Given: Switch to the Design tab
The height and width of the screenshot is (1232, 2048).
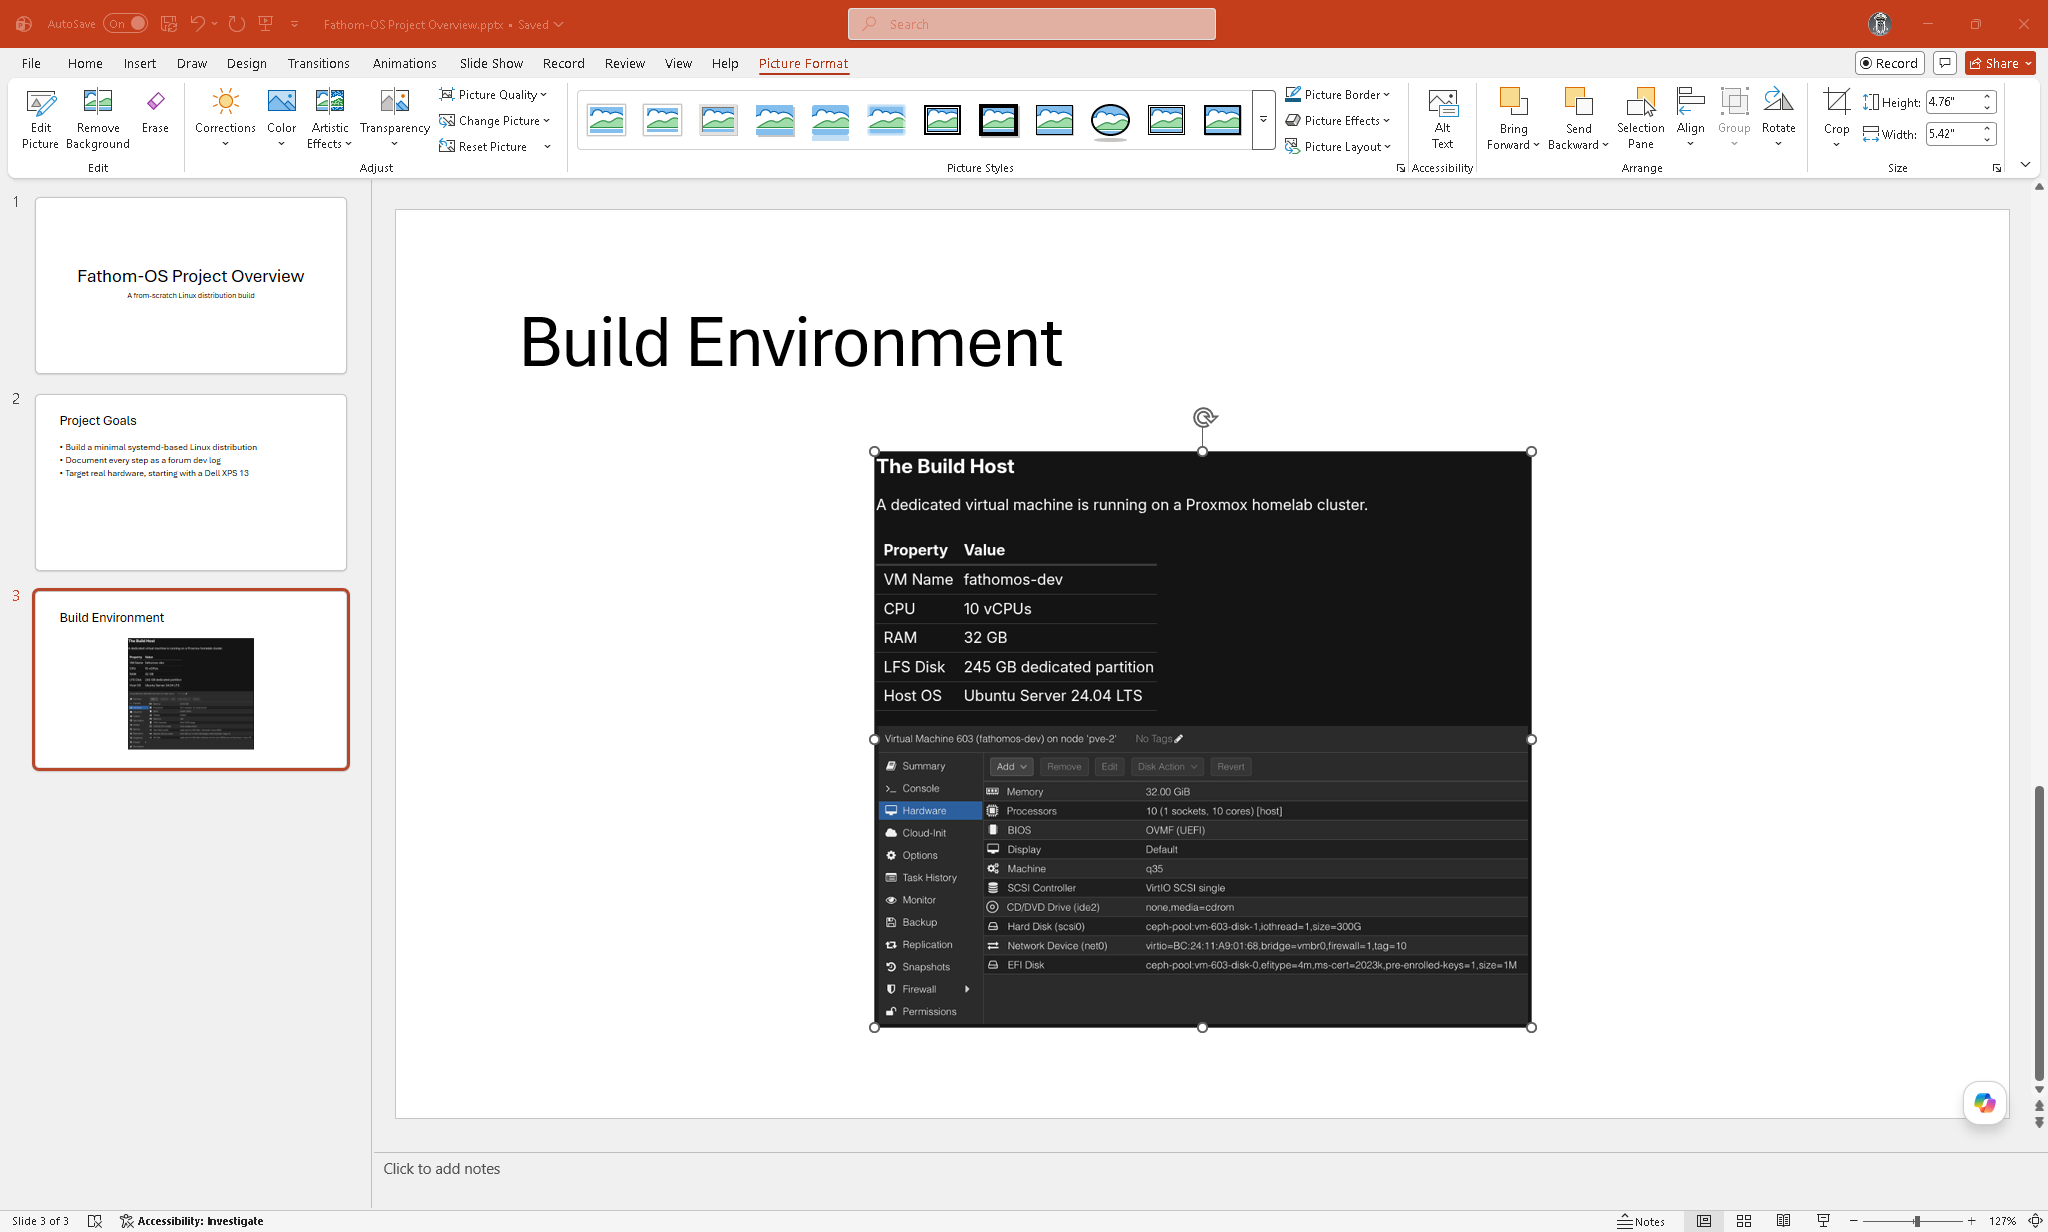Looking at the screenshot, I should 246,63.
